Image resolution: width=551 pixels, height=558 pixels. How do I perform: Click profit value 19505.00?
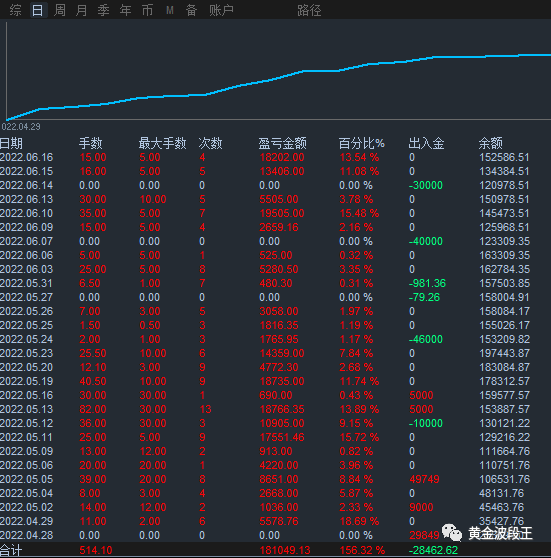click(x=282, y=213)
